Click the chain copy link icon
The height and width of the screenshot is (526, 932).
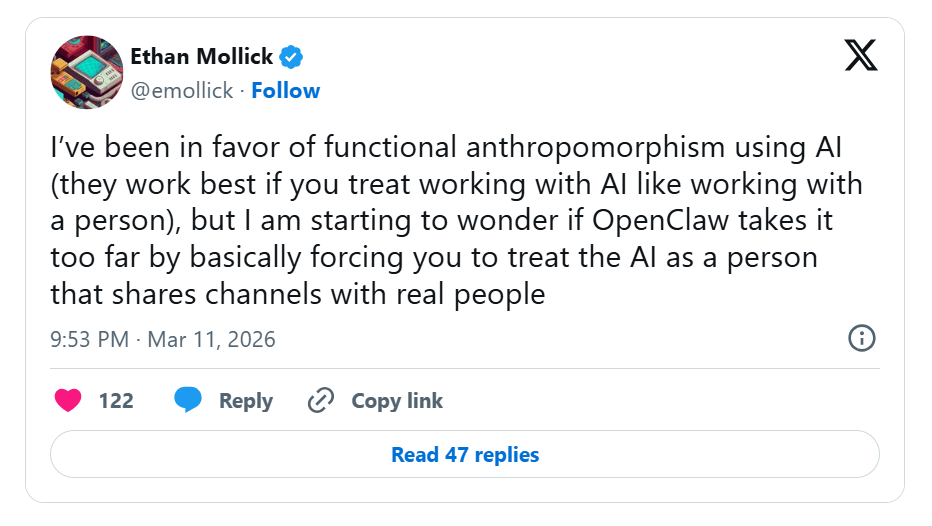pos(320,401)
